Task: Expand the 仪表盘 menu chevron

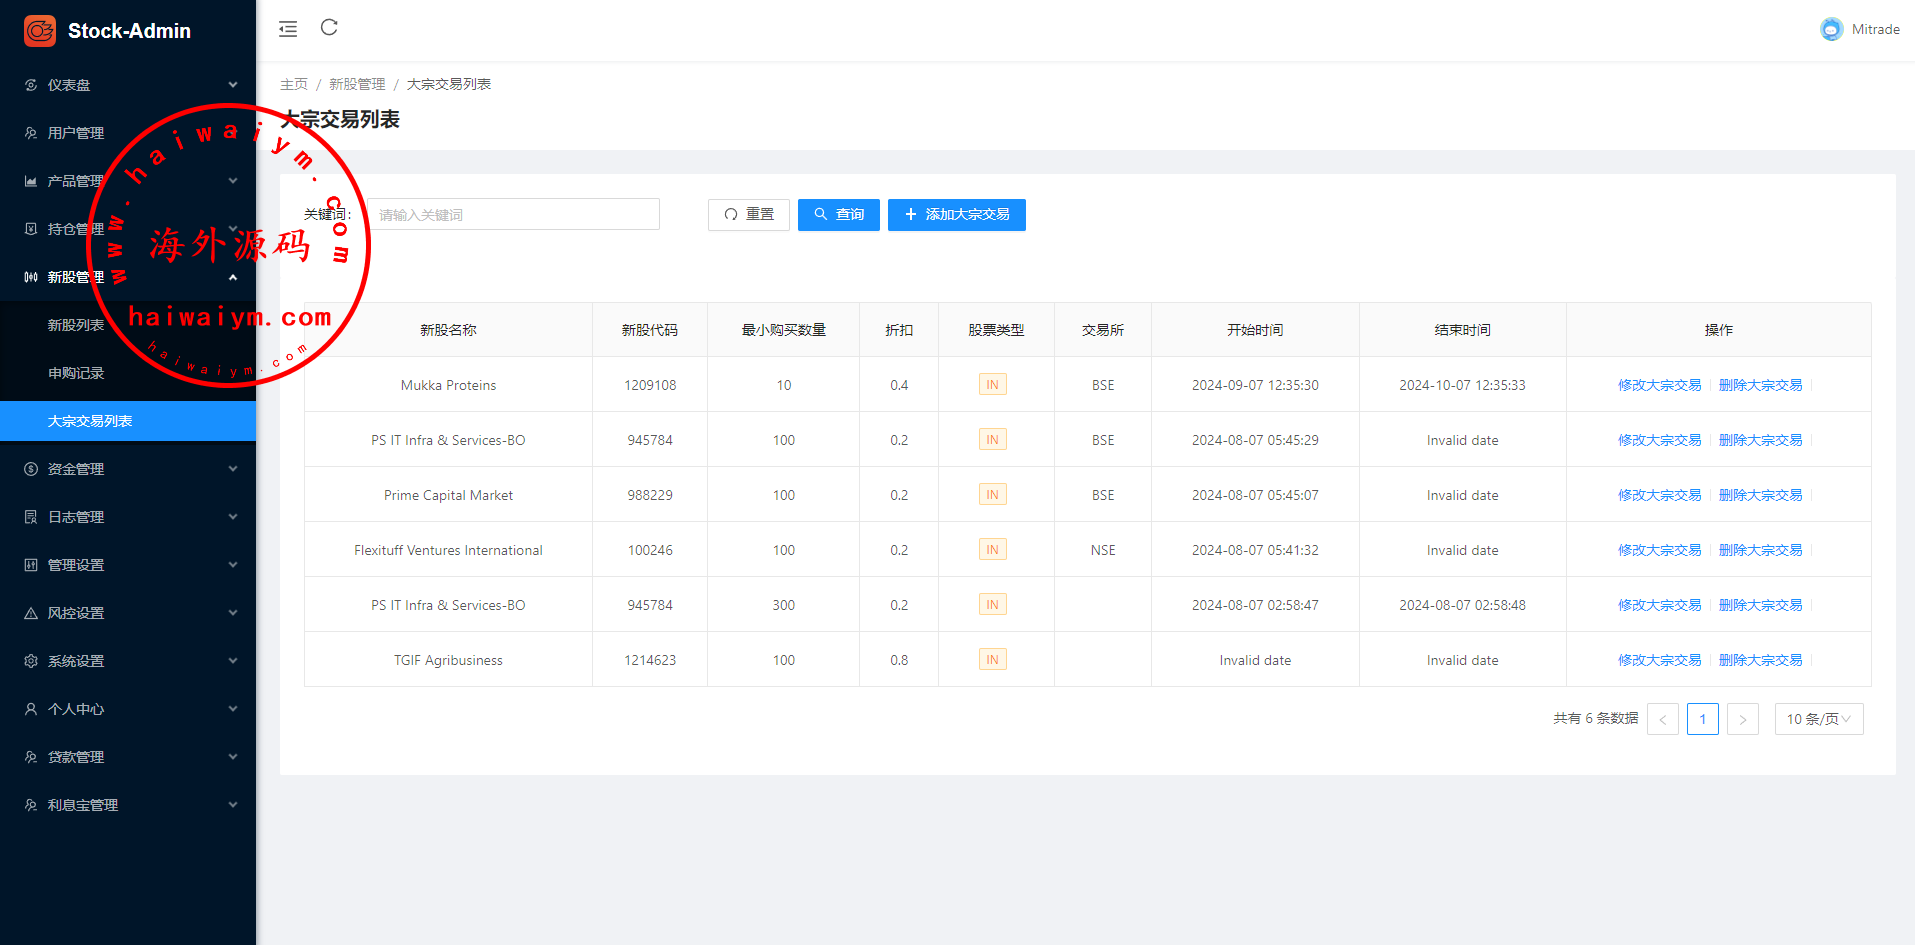Action: click(x=233, y=85)
